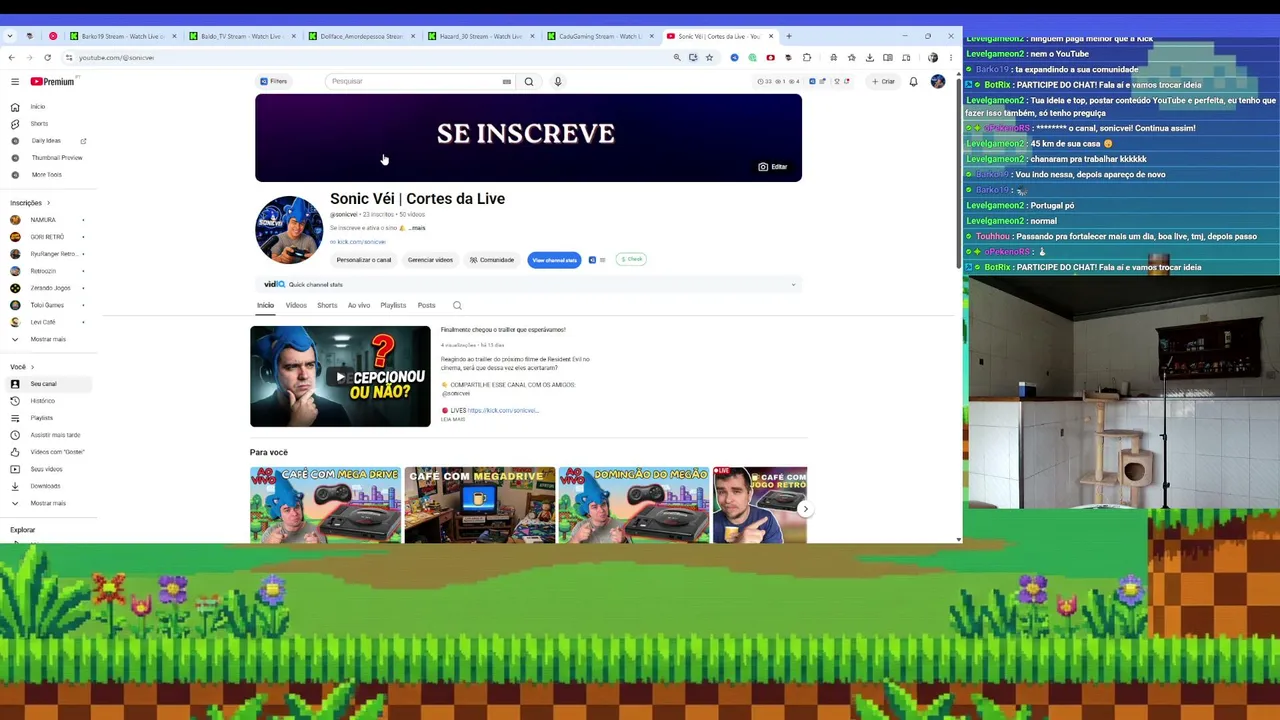The image size is (1280, 720).
Task: Click the YouTube Premium logo
Action: coord(52,81)
